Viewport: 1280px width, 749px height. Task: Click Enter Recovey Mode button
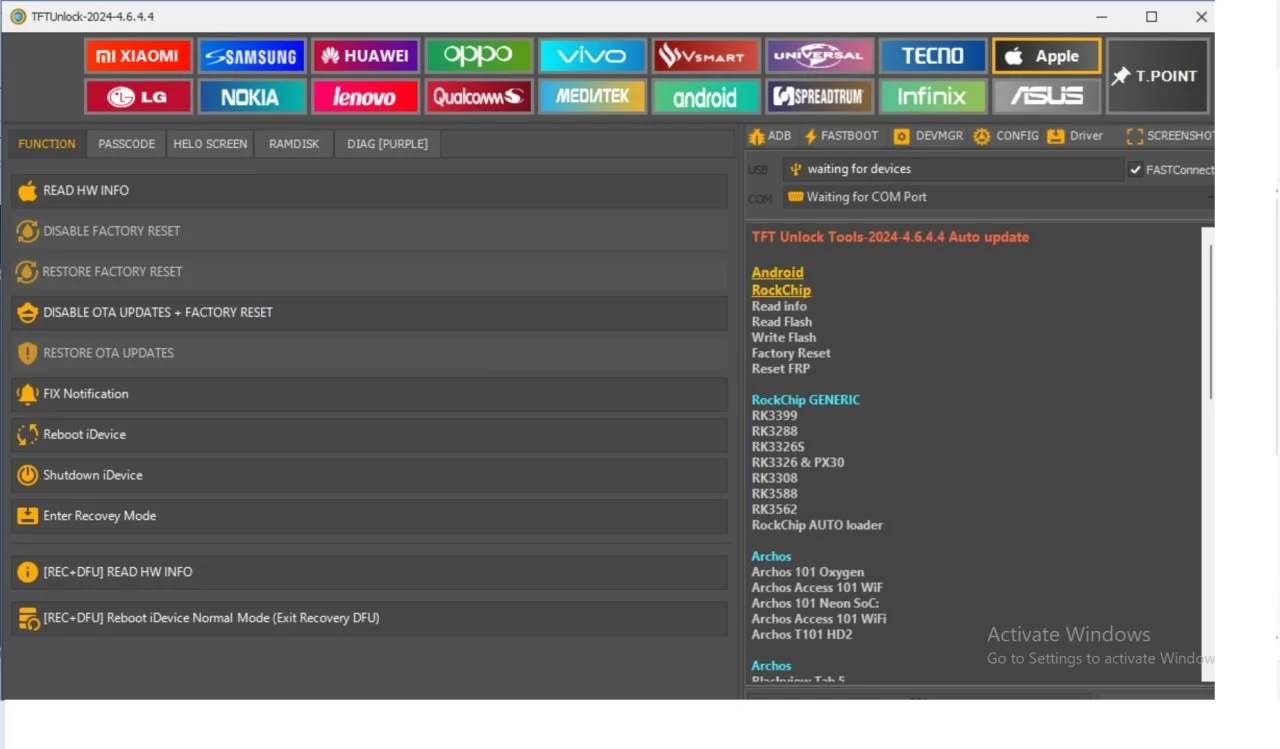[369, 516]
